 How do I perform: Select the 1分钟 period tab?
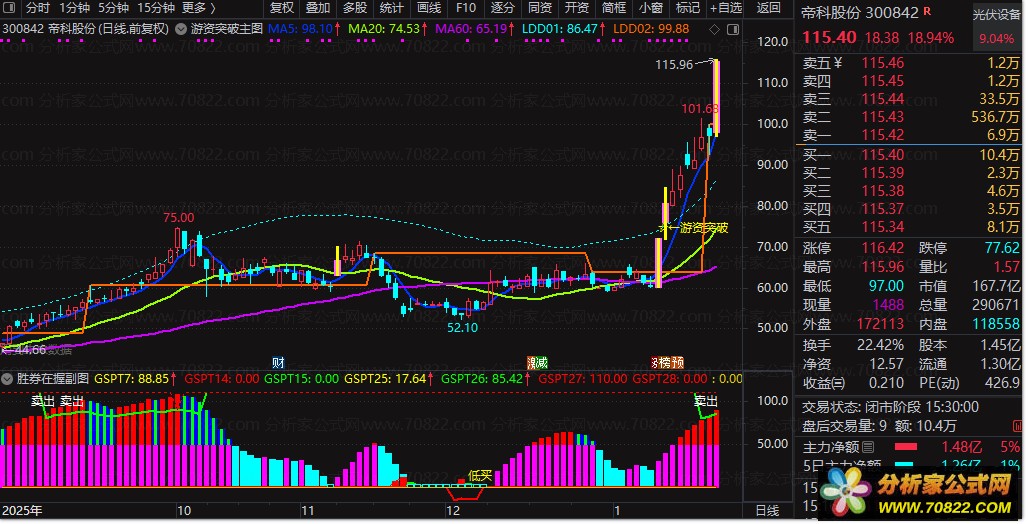[x=74, y=8]
